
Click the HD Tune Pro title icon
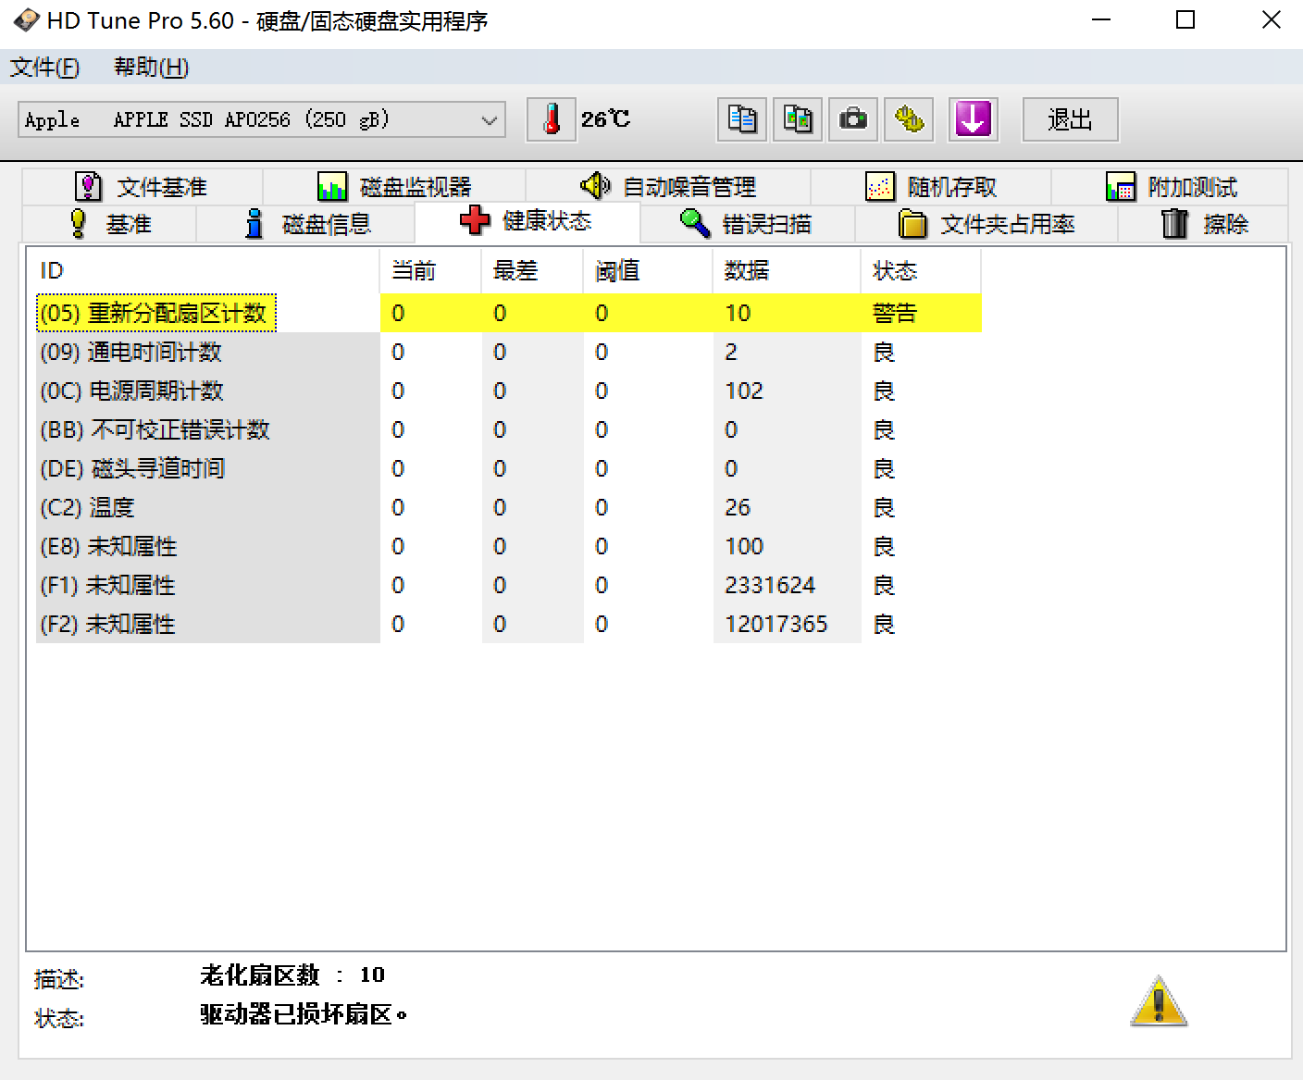[x=25, y=20]
